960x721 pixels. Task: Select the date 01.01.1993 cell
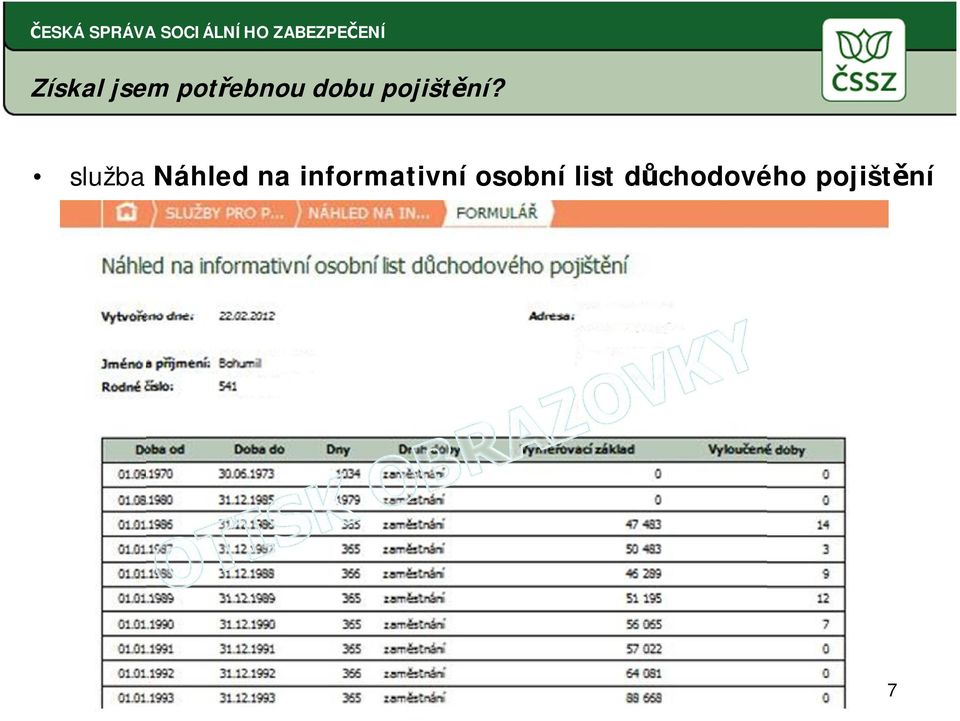(x=146, y=698)
